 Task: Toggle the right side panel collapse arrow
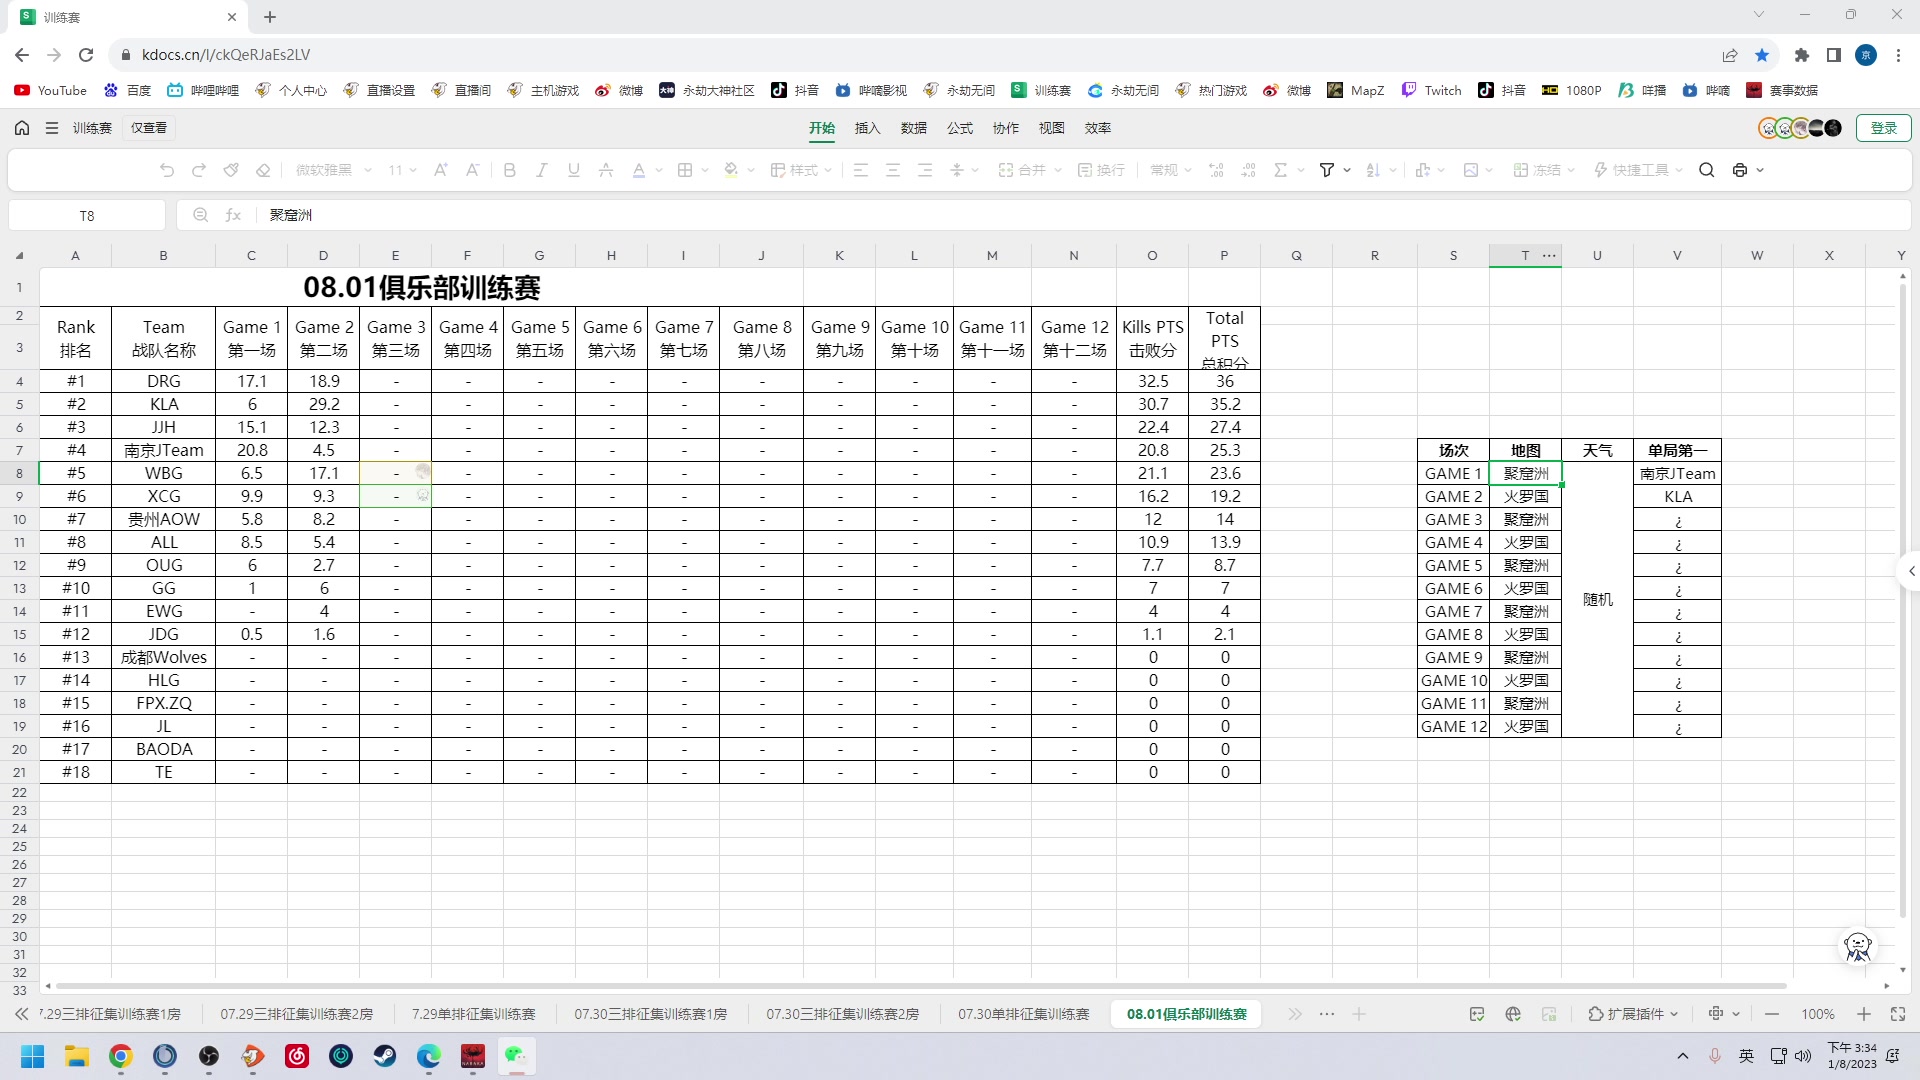click(1911, 571)
